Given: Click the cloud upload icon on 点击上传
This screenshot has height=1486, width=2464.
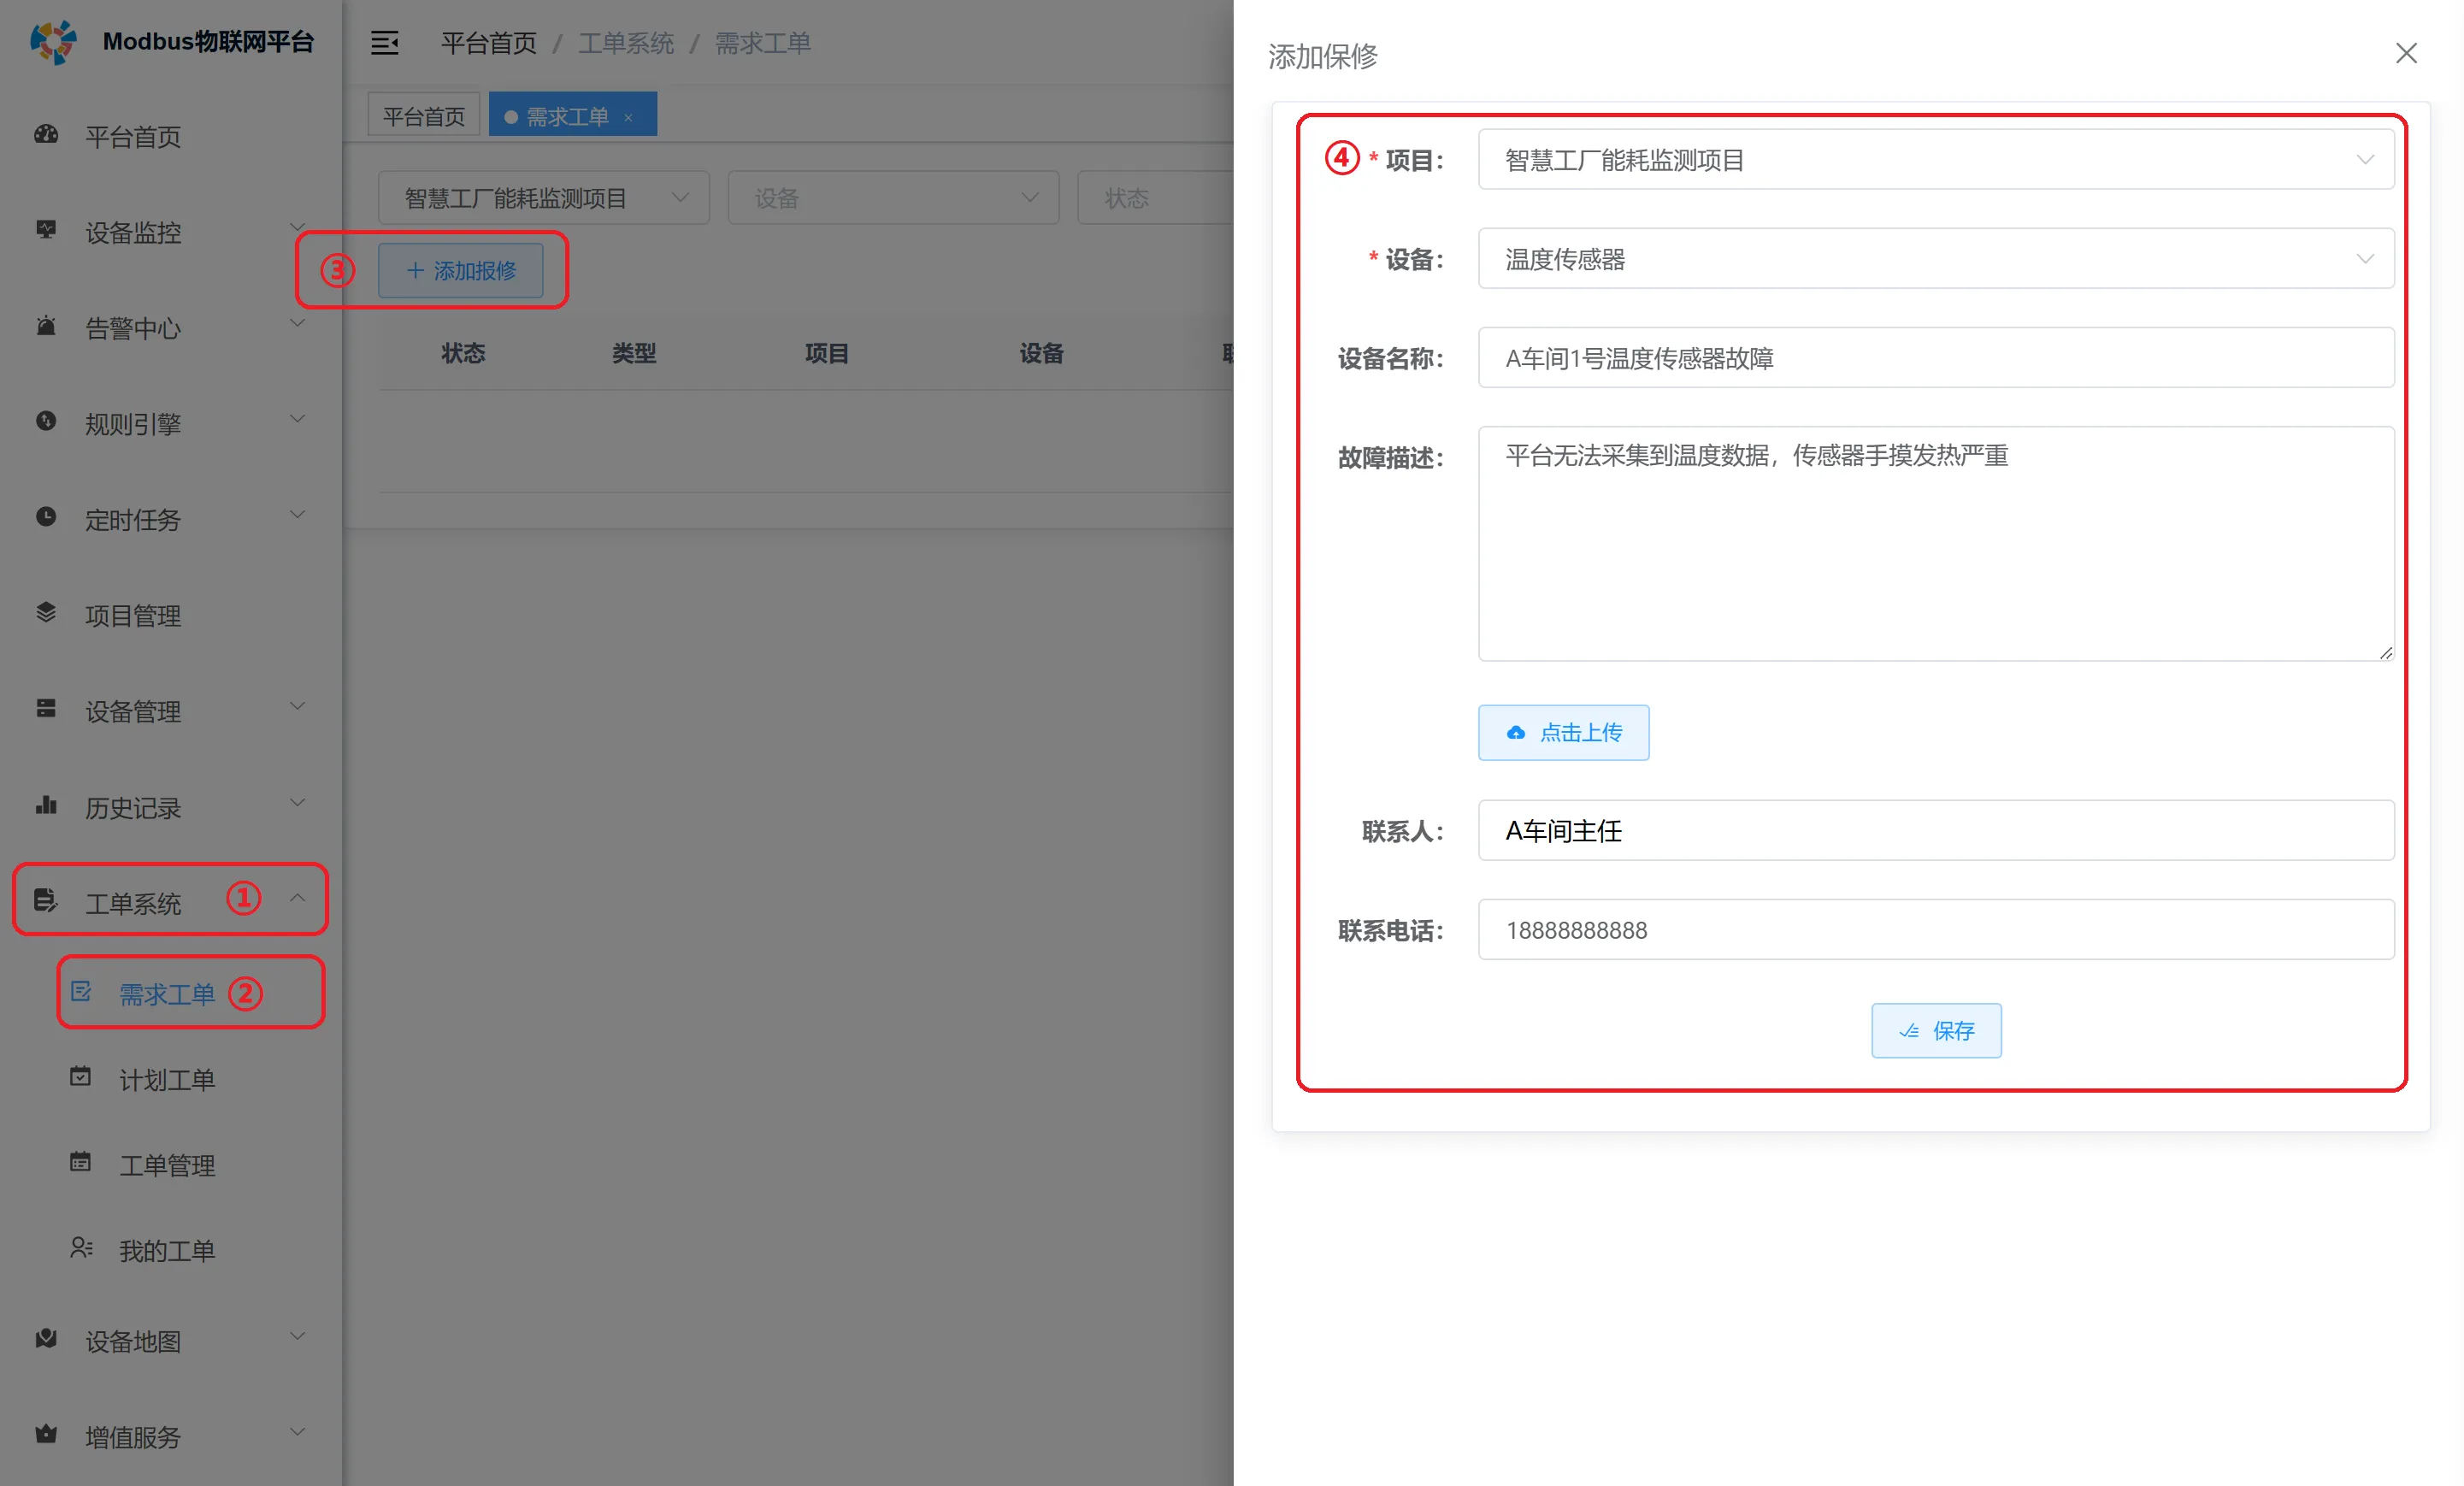Looking at the screenshot, I should [1516, 733].
